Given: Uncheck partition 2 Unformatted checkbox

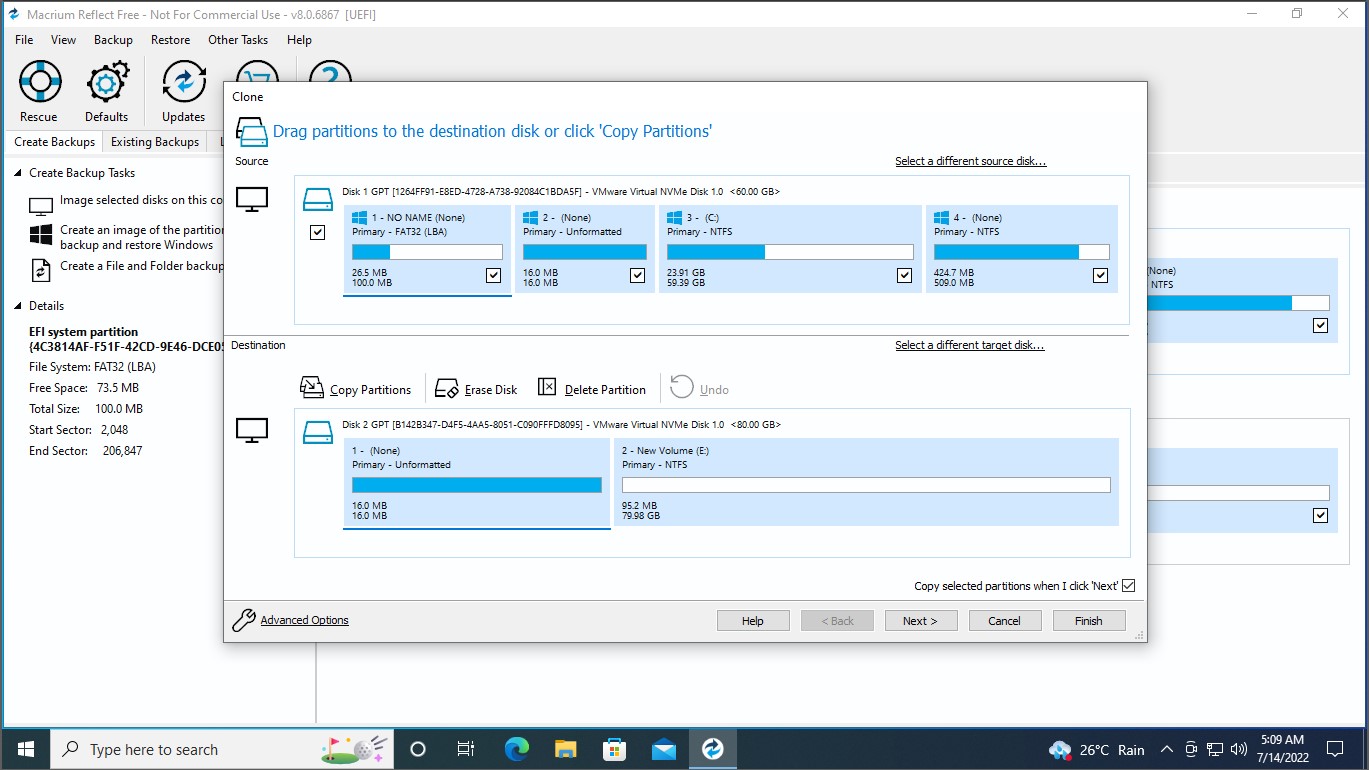Looking at the screenshot, I should click(637, 275).
